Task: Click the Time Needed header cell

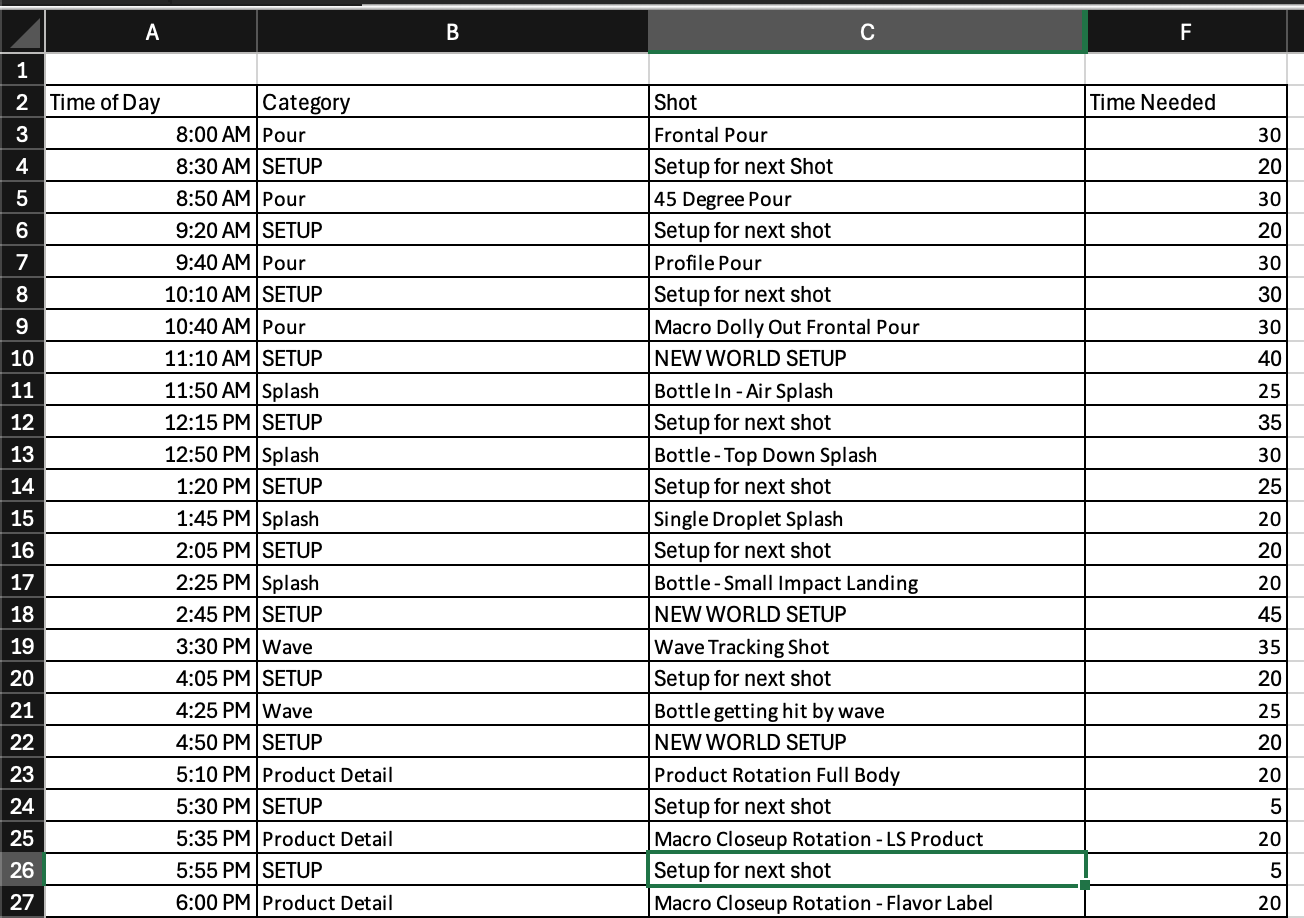Action: pos(1185,102)
